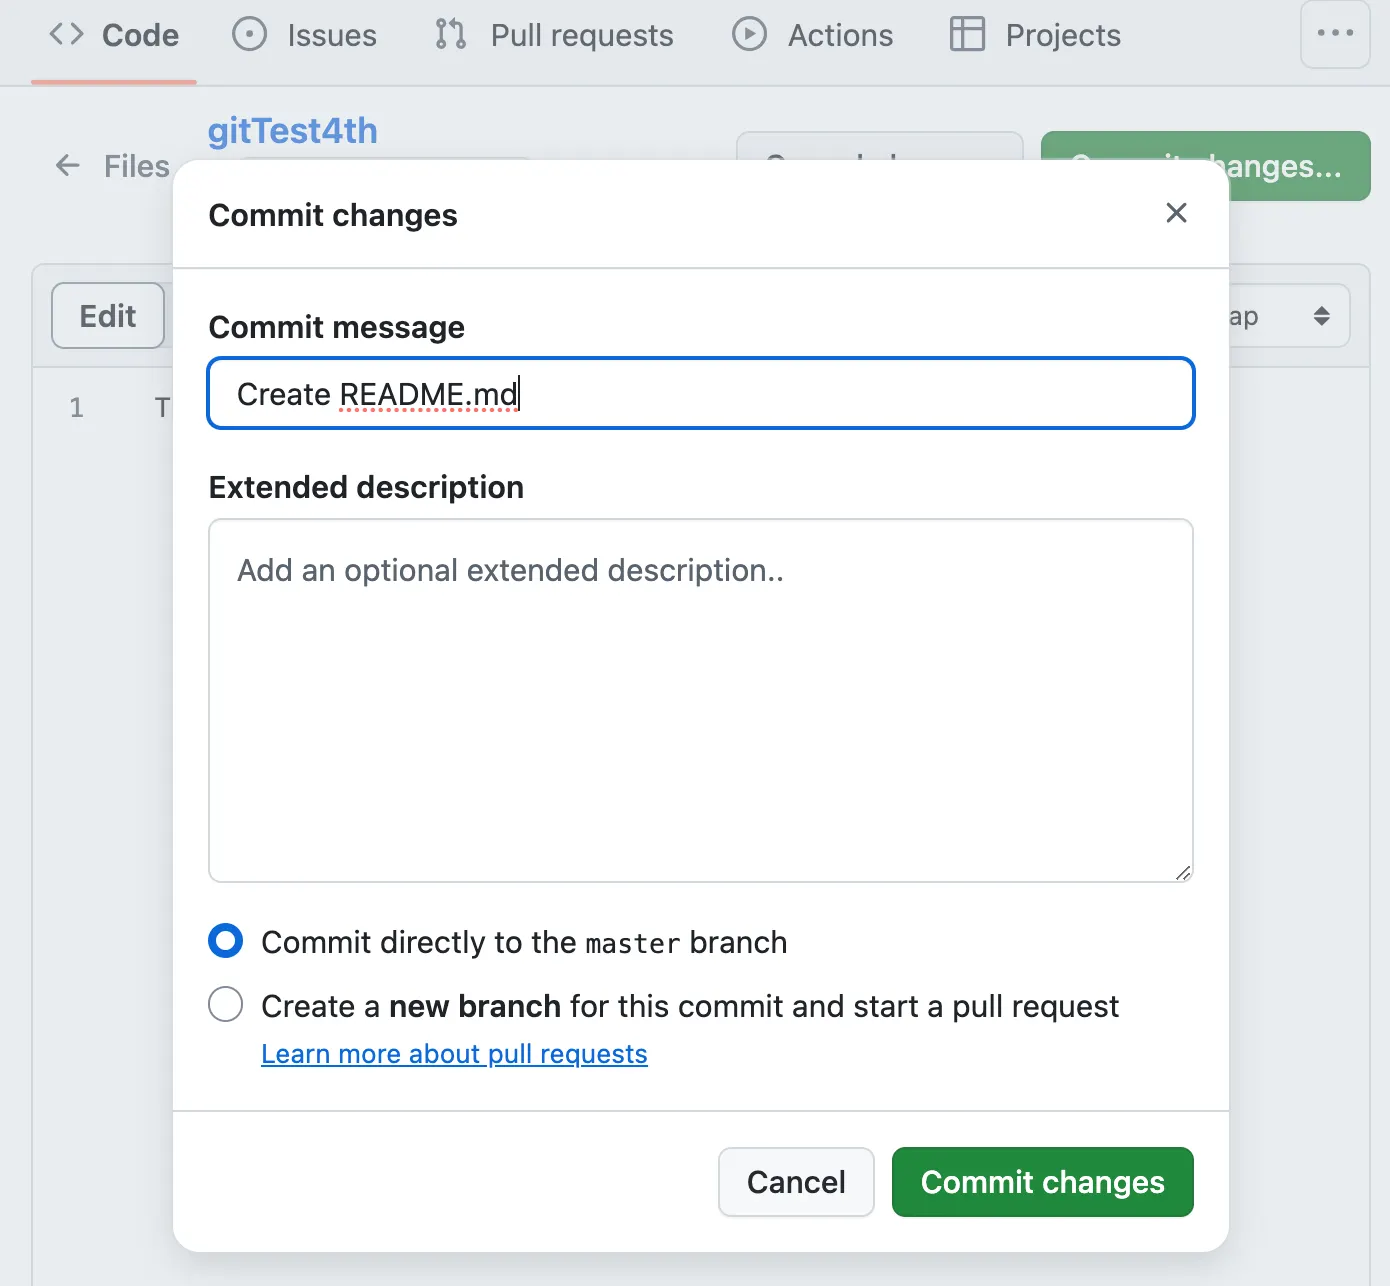Grab the description box resize handle
The height and width of the screenshot is (1286, 1390).
(x=1183, y=873)
